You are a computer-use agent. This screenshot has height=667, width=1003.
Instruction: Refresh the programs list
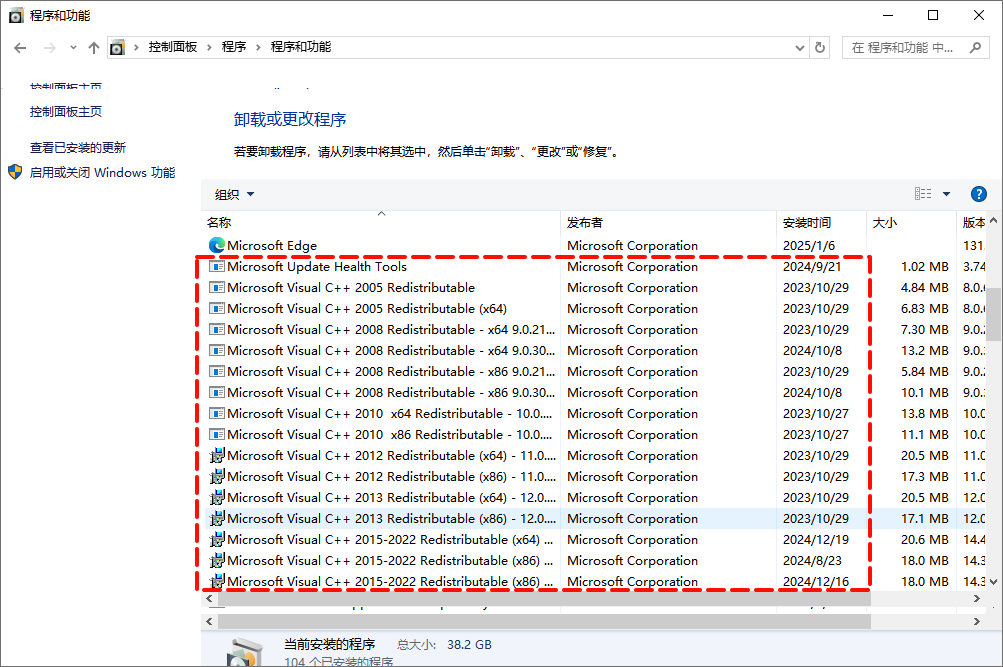pos(819,47)
